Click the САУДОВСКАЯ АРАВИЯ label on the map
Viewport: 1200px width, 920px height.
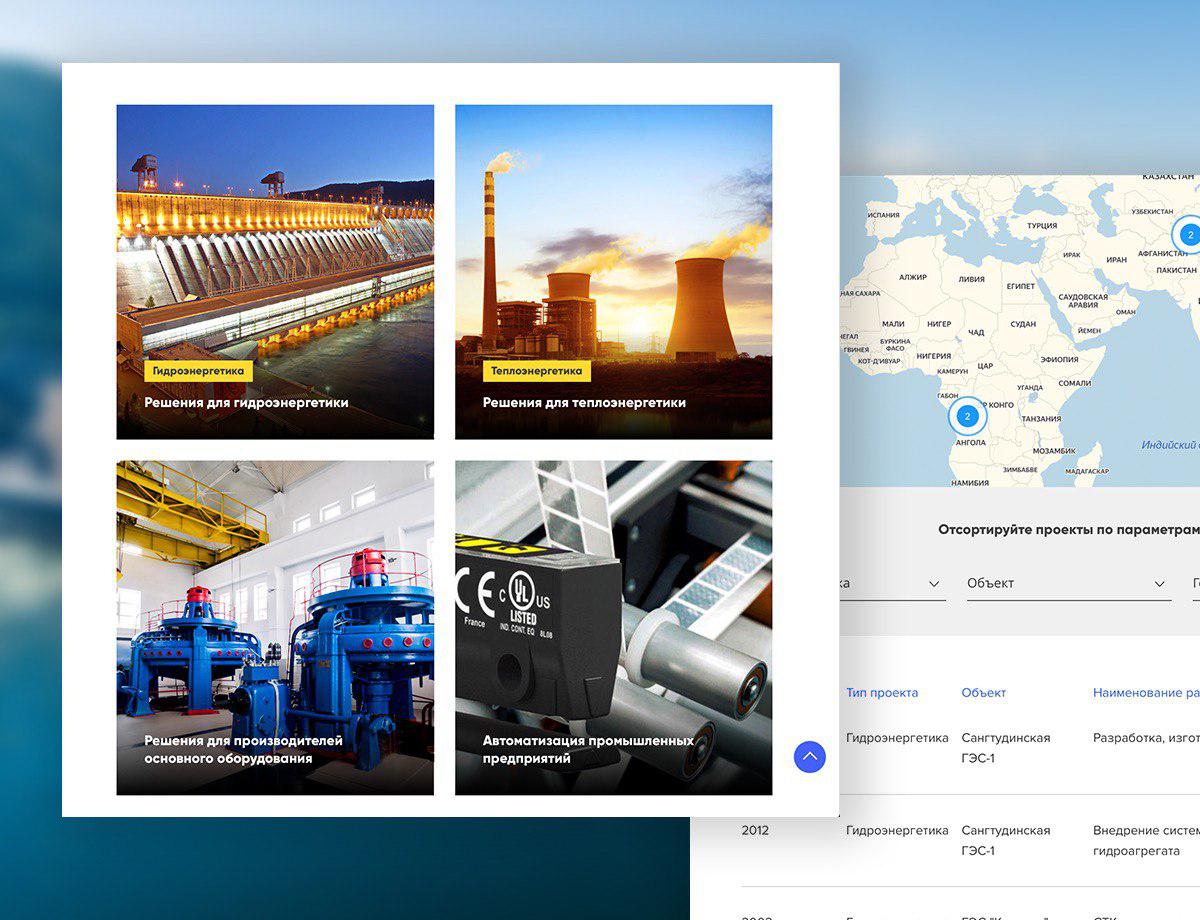pos(1083,301)
